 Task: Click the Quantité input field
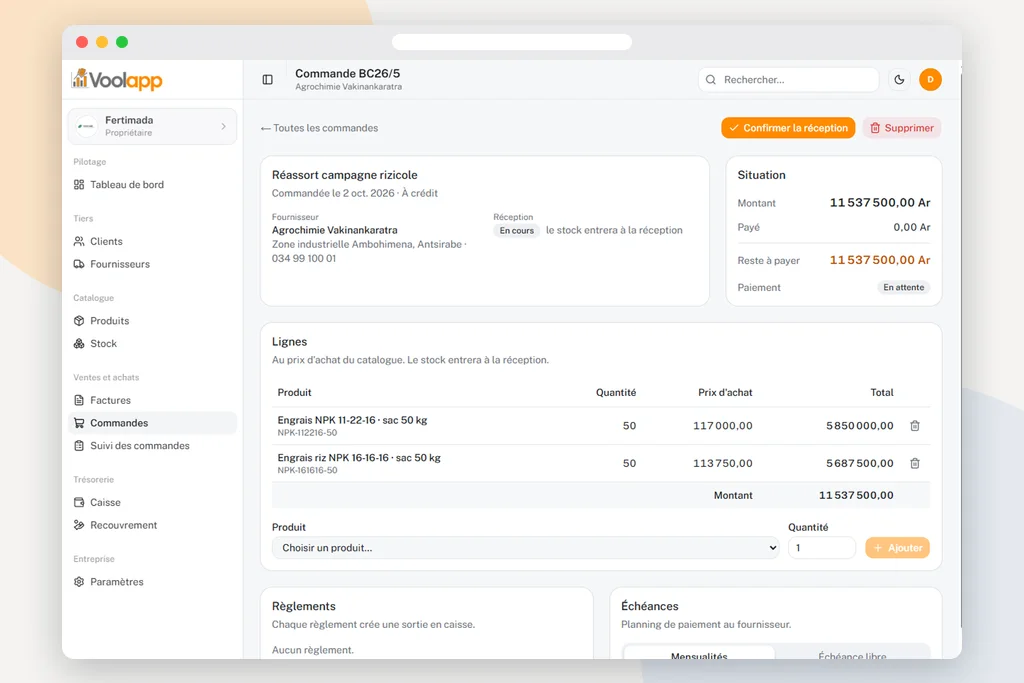(x=822, y=548)
